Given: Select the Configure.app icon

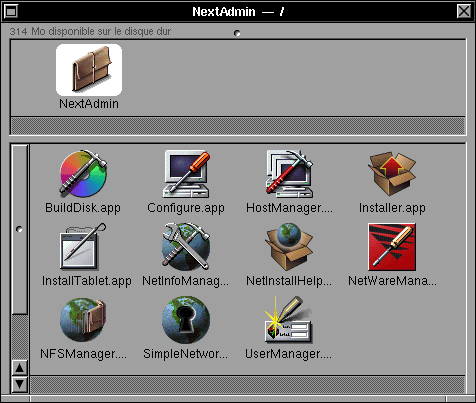Looking at the screenshot, I should 186,173.
